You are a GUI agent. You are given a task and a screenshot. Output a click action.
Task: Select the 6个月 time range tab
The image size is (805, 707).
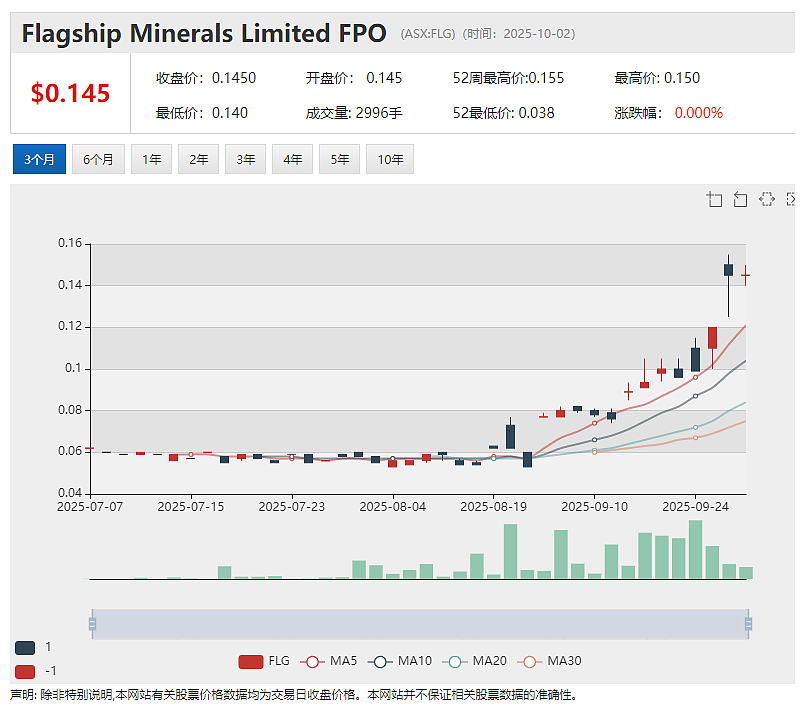tap(98, 159)
